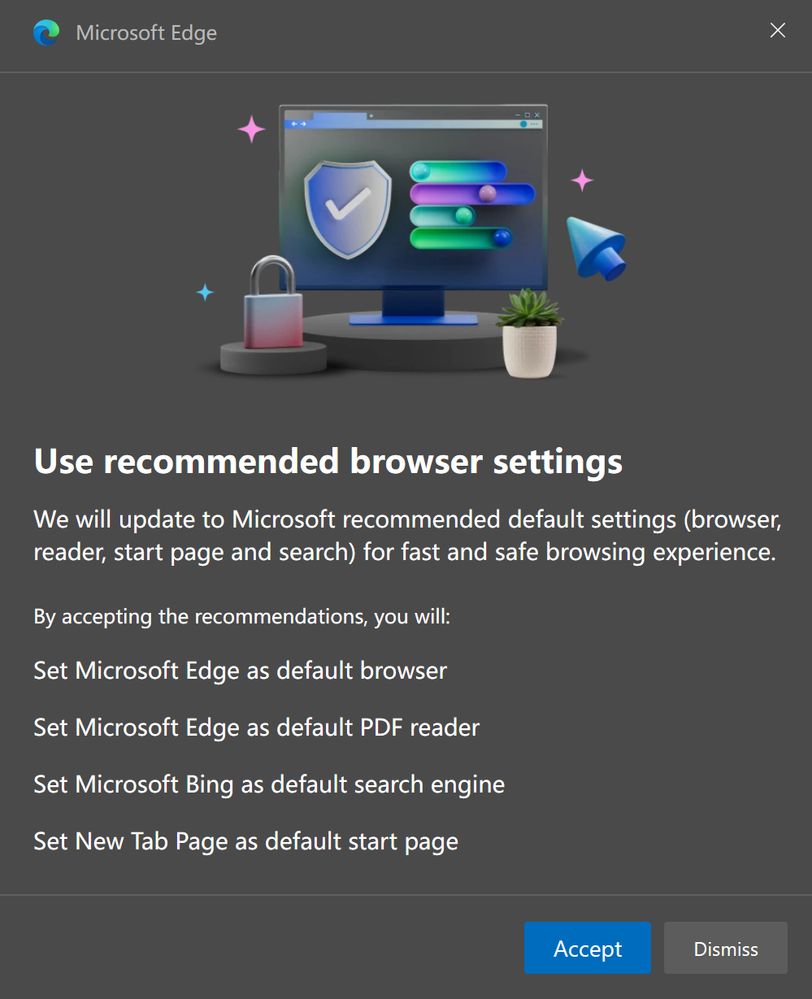Click the blue cursor arrow graphic

tap(595, 248)
